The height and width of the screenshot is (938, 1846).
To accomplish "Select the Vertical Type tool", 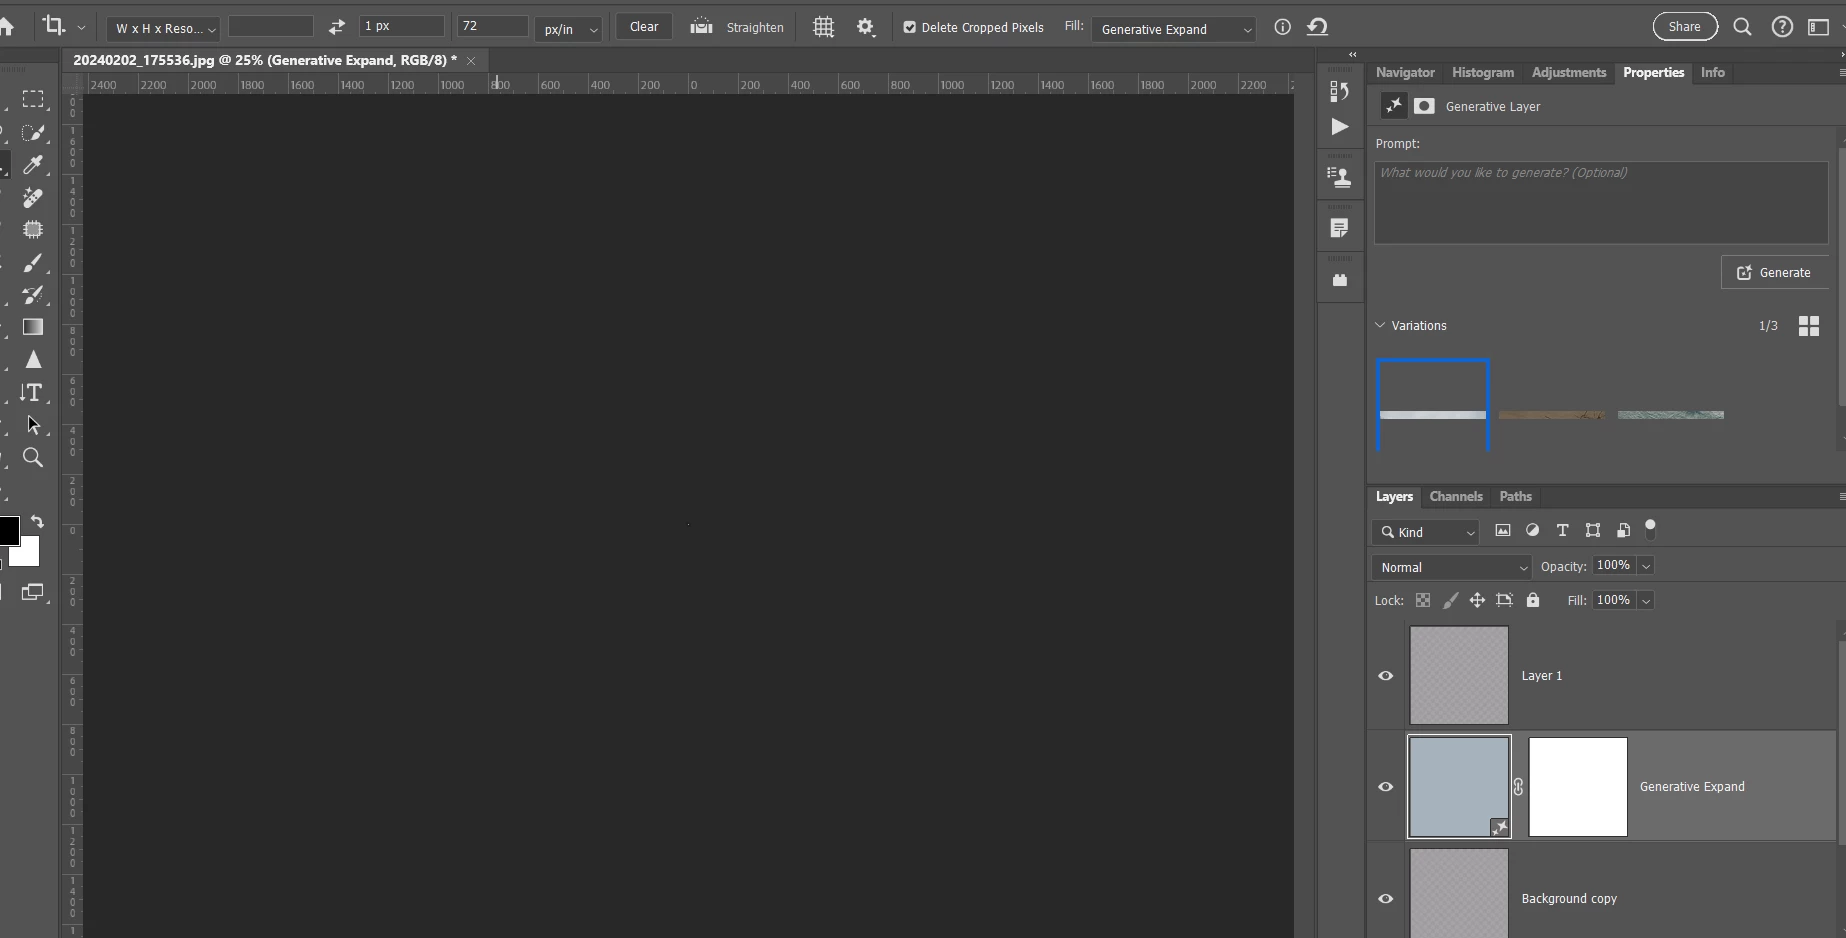I will click(33, 393).
